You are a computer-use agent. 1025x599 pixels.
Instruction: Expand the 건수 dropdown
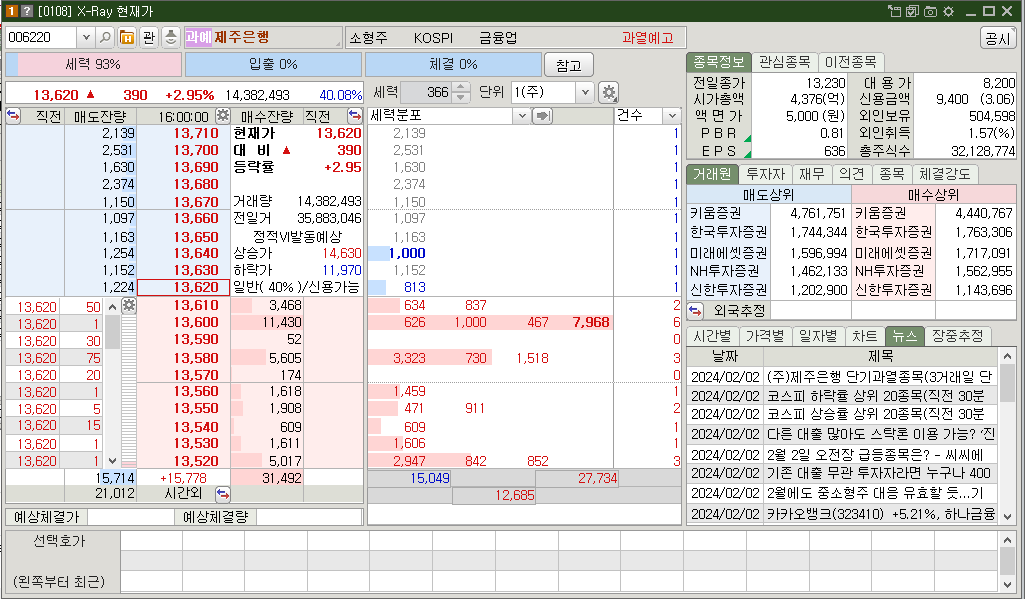pyautogui.click(x=672, y=116)
